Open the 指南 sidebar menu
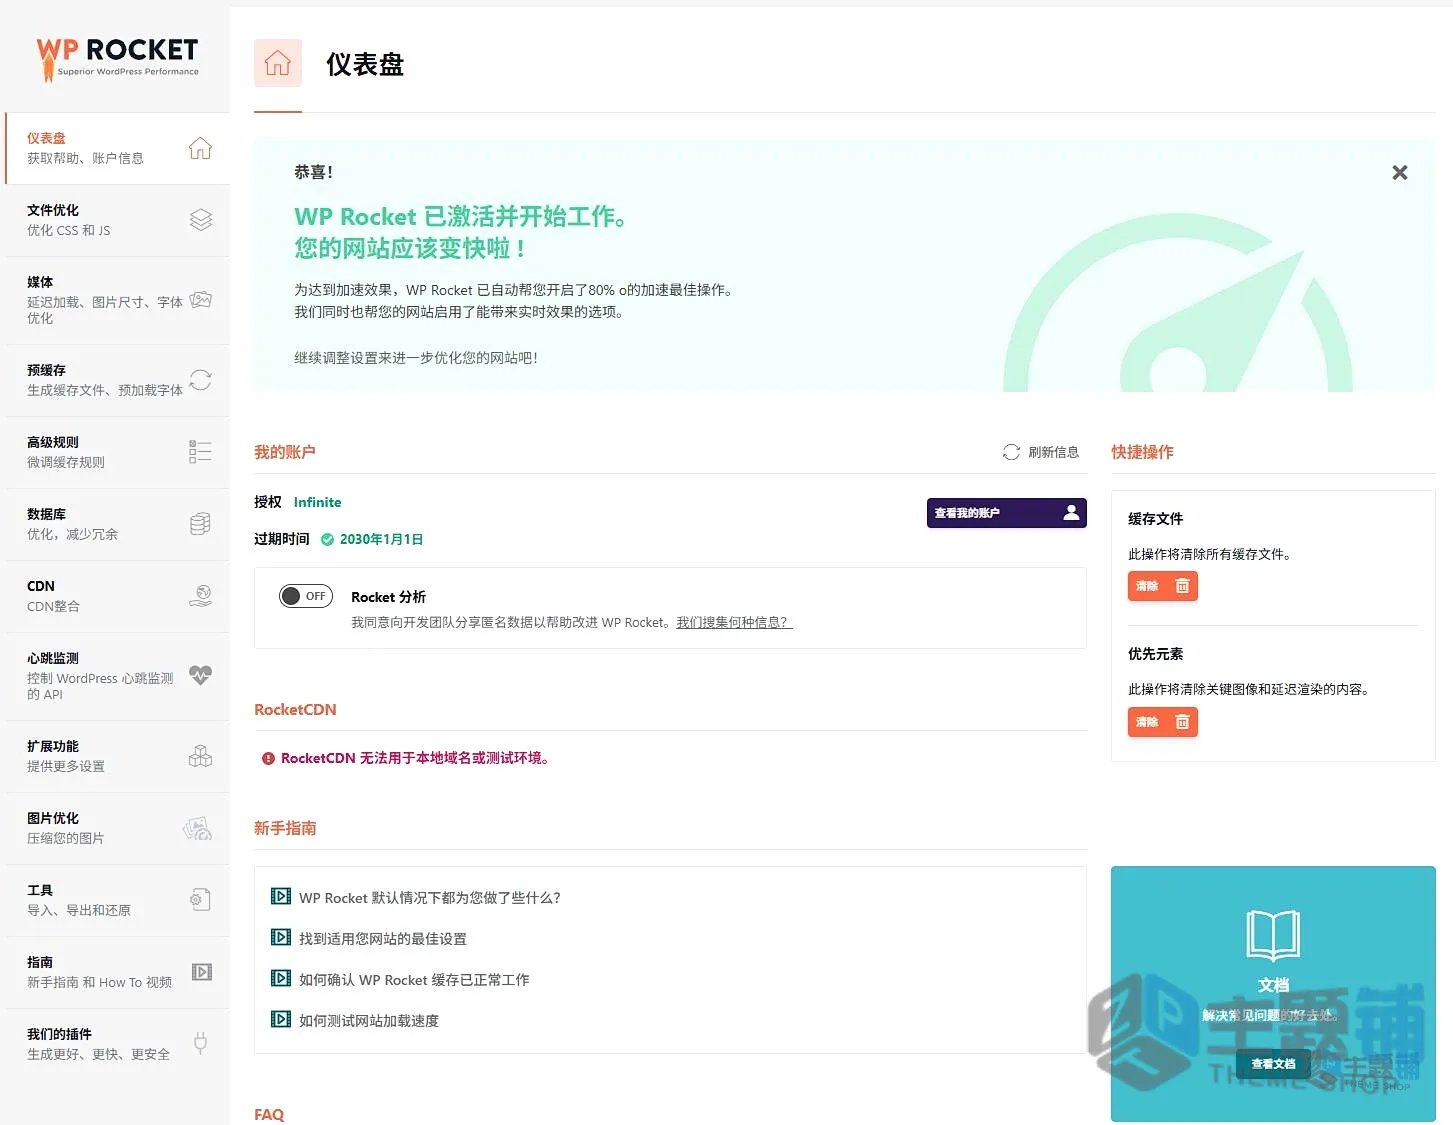The height and width of the screenshot is (1125, 1453). [118, 972]
